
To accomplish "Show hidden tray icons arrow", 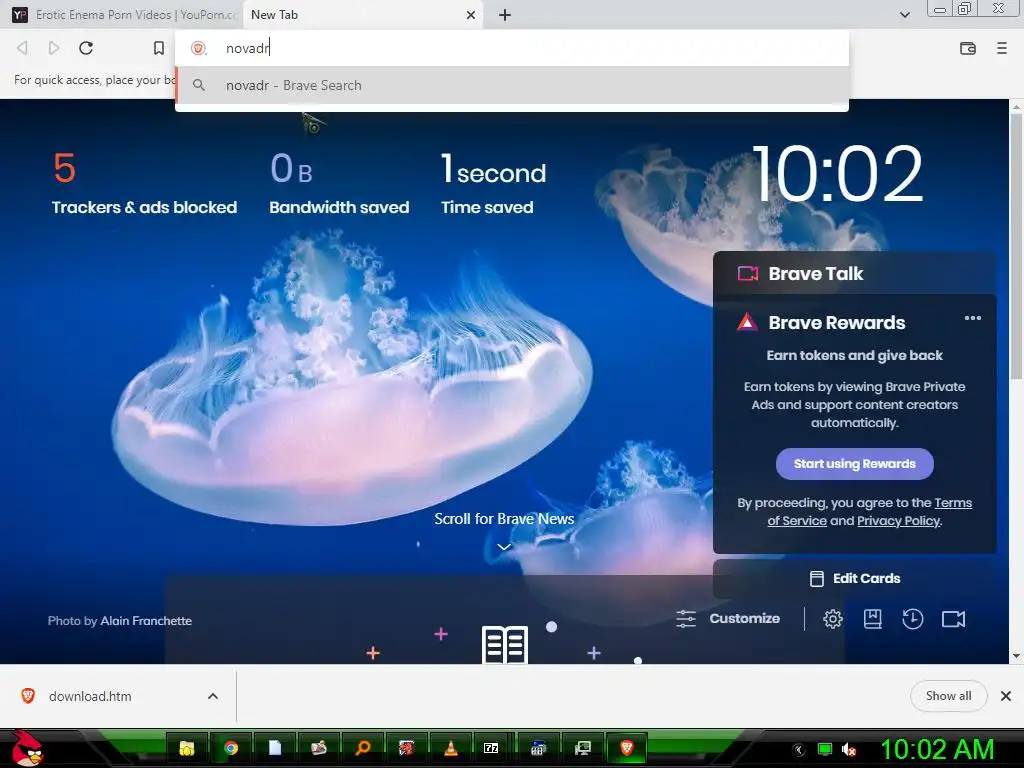I will 799,750.
